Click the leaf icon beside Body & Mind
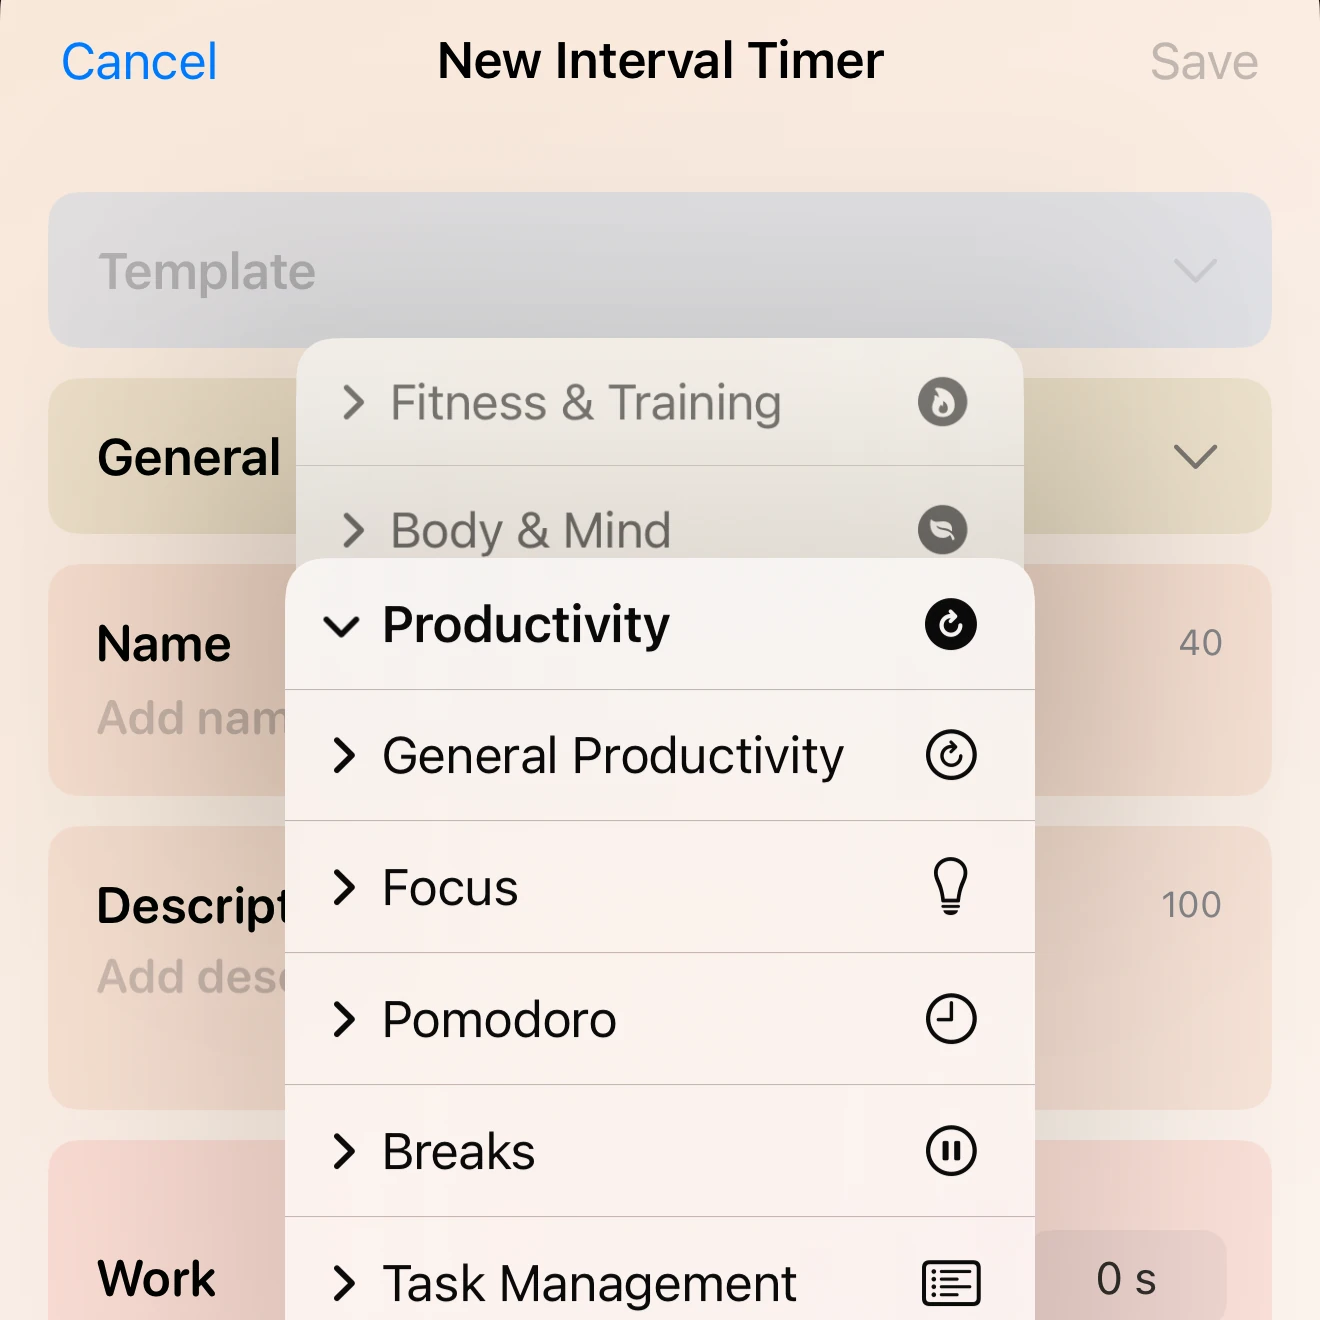Viewport: 1320px width, 1320px height. coord(941,530)
